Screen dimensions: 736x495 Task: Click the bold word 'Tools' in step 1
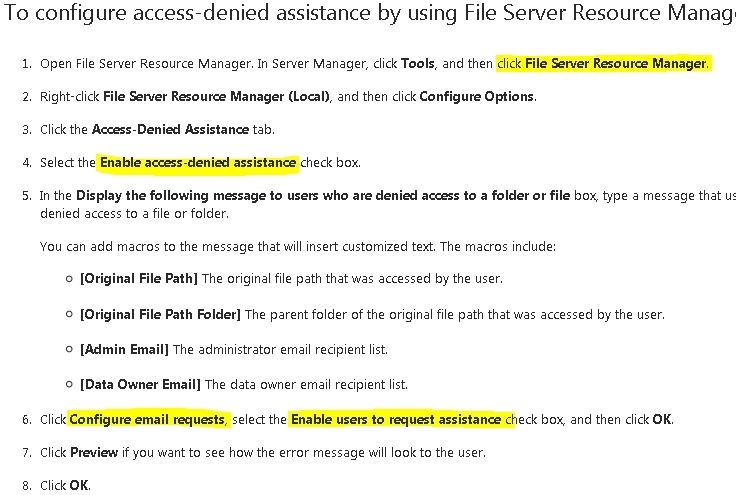pos(417,63)
